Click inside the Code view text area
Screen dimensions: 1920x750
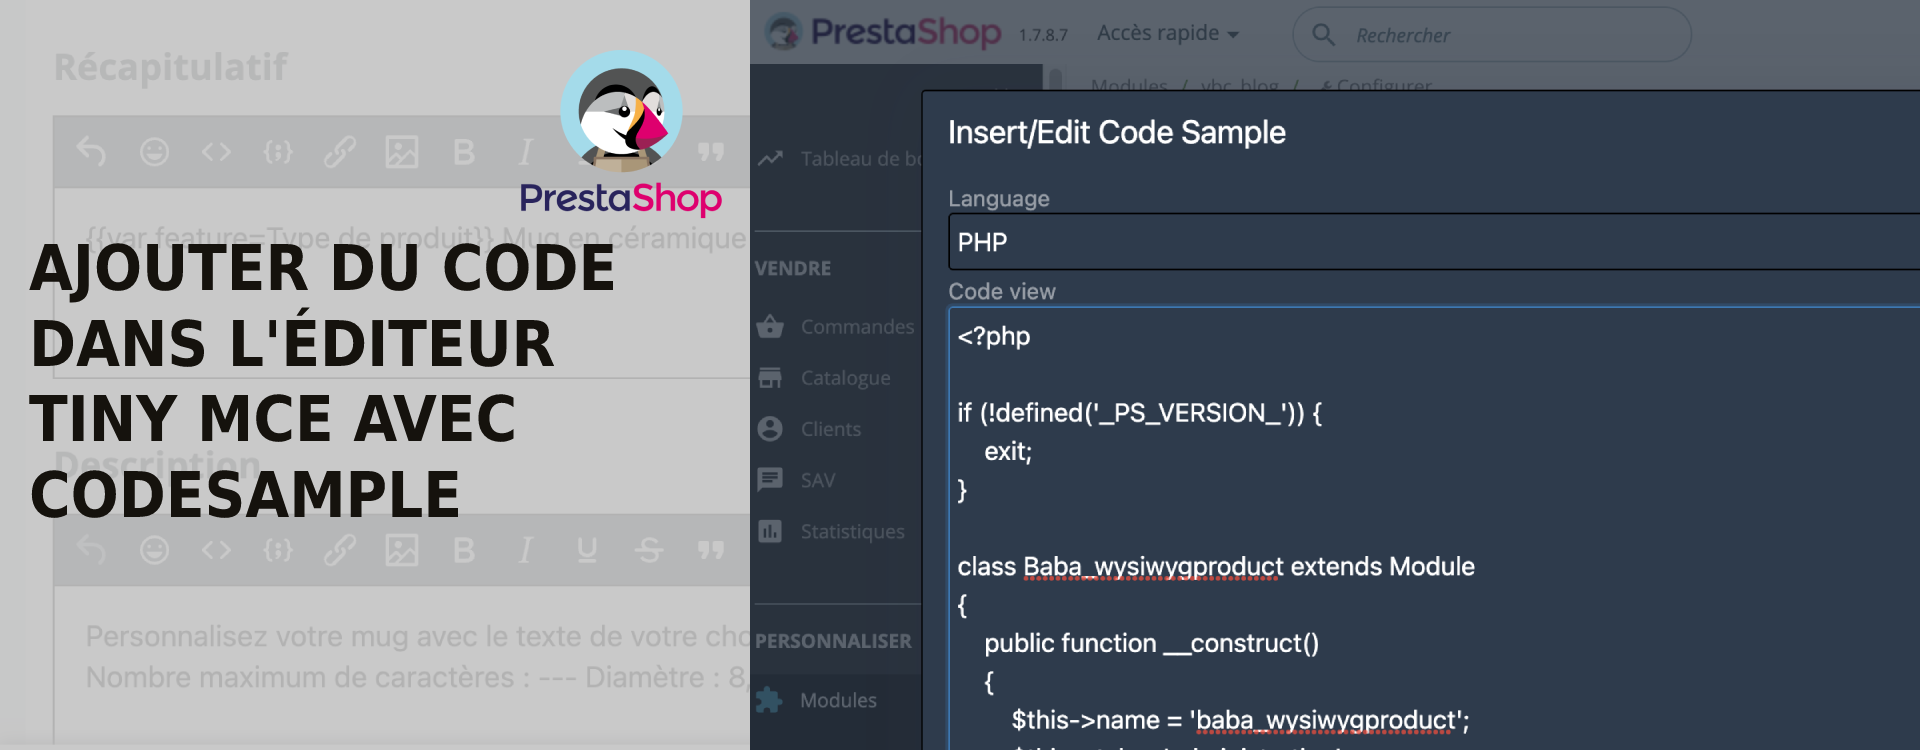click(x=1434, y=528)
